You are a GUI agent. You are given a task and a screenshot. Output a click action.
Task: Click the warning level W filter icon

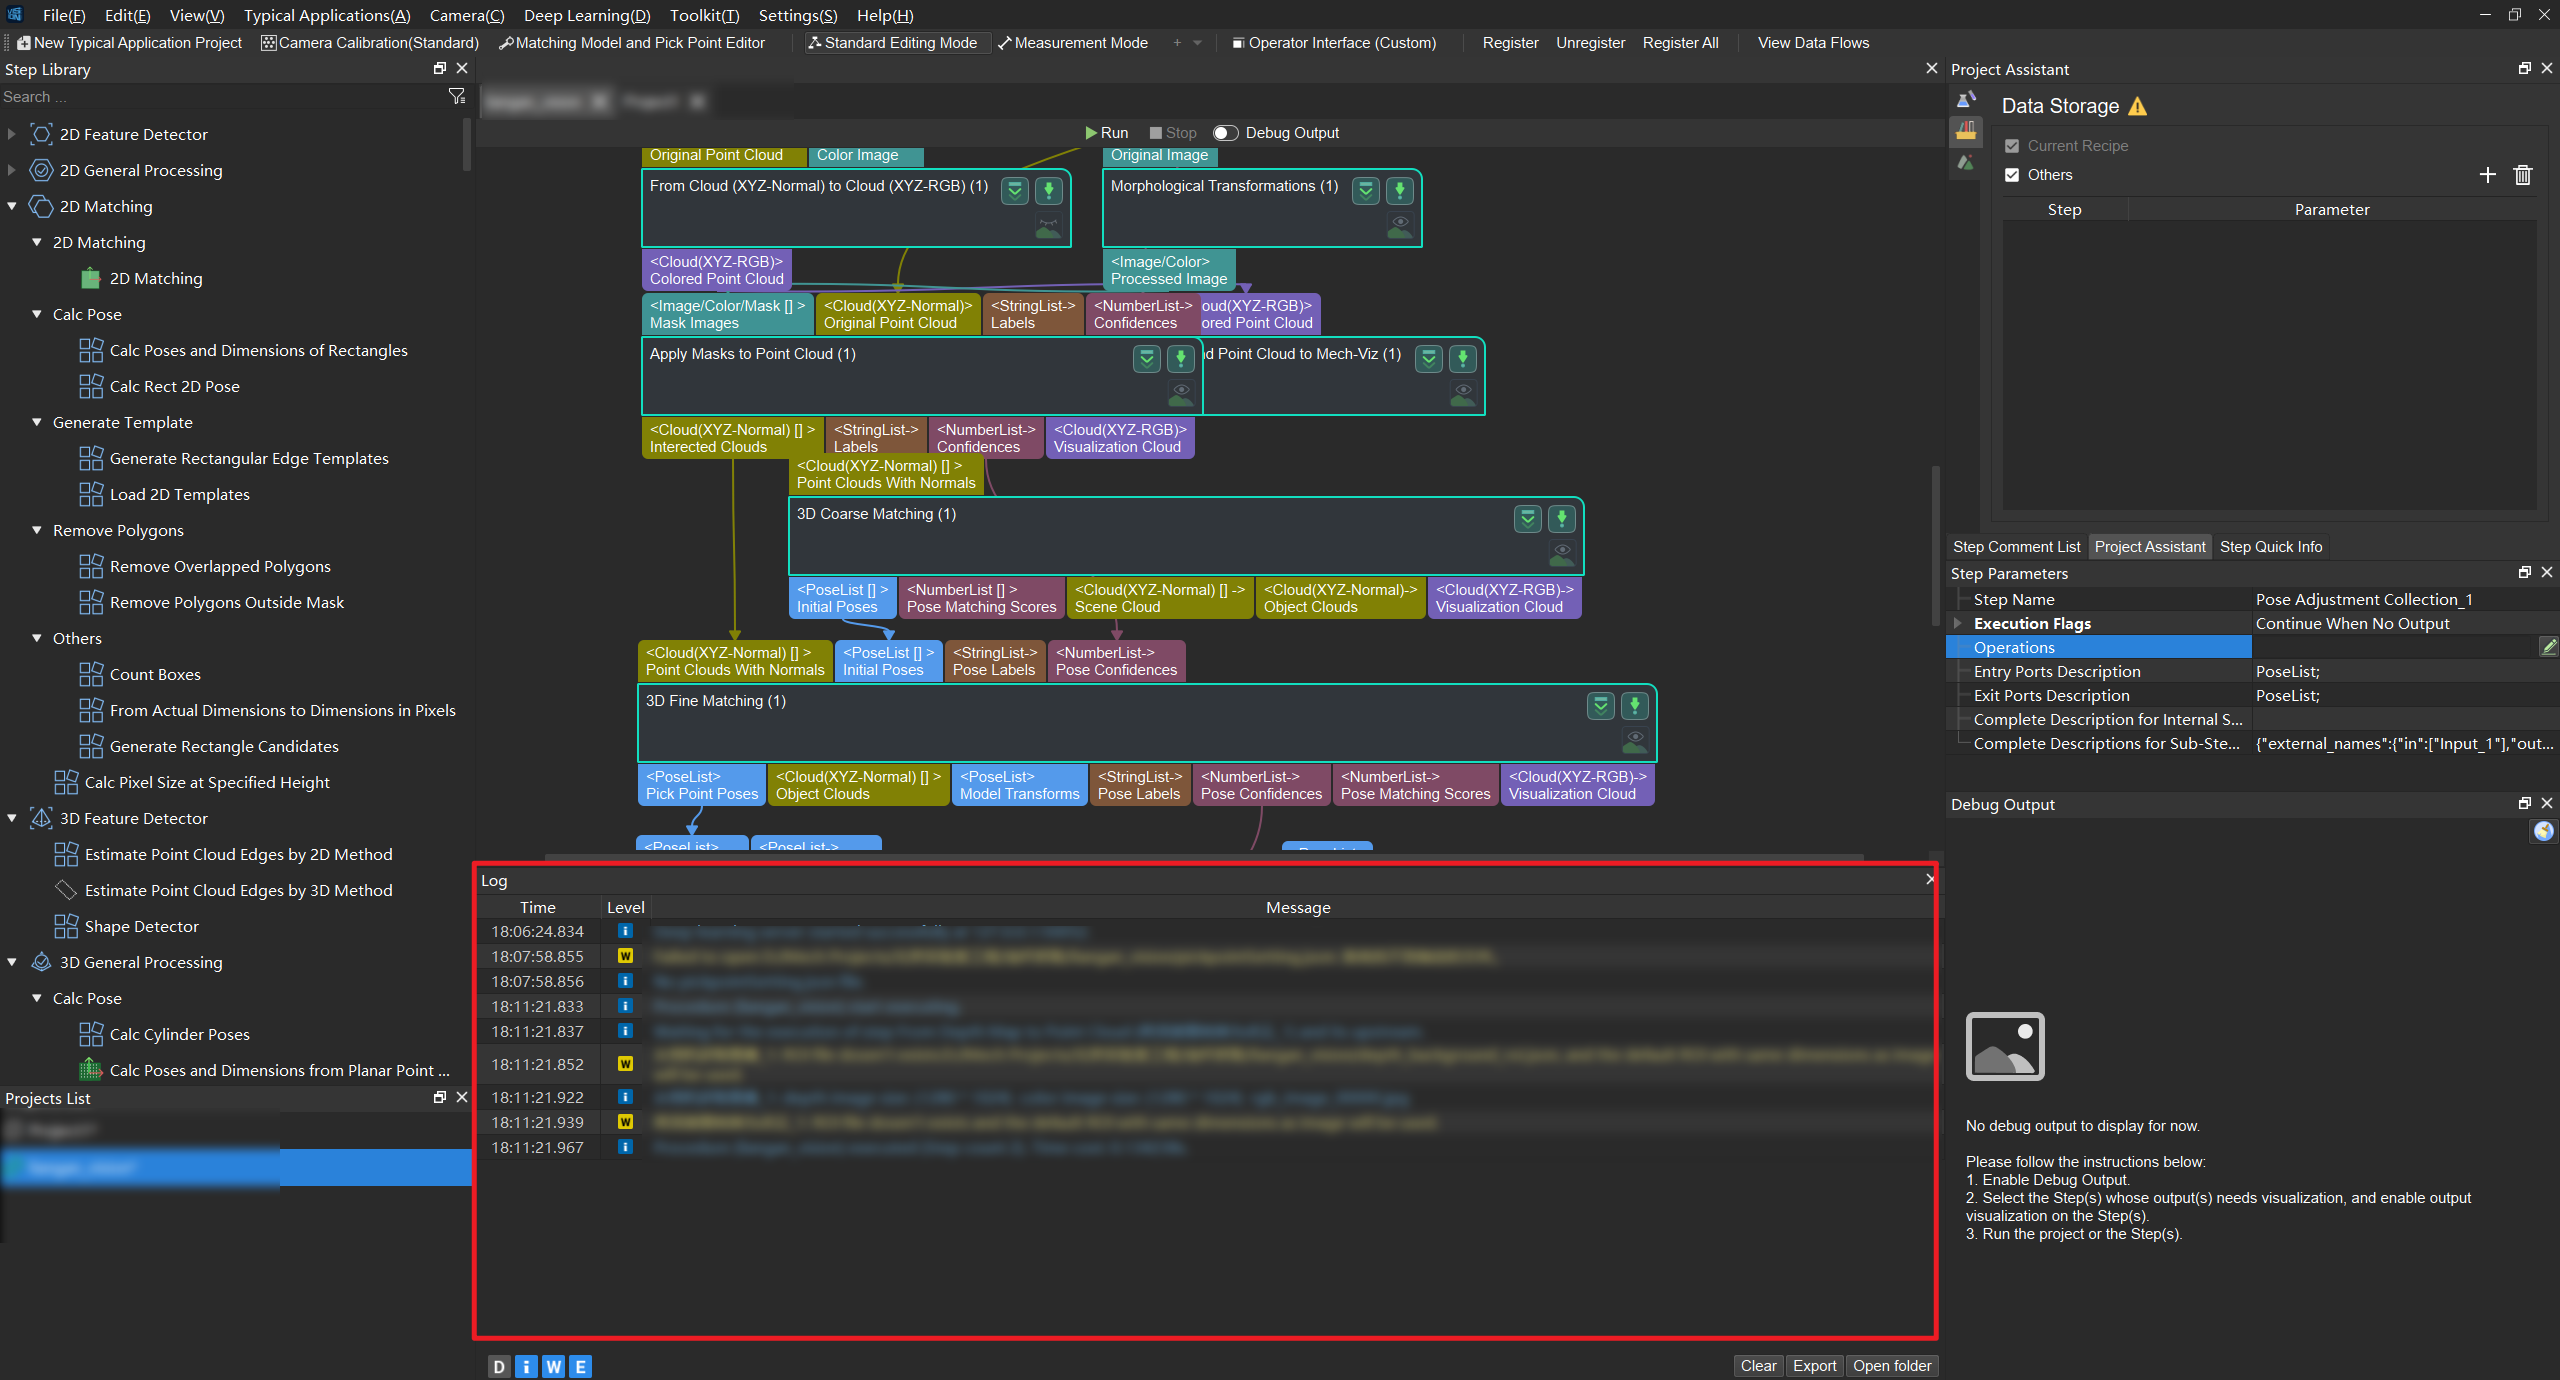tap(553, 1366)
